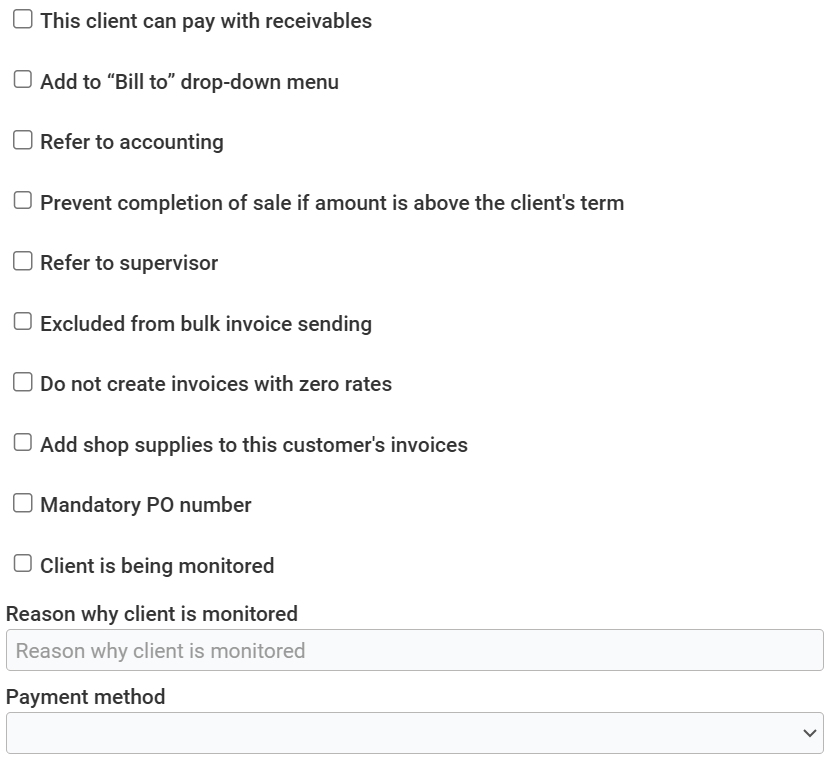
Task: Enable the prevent completion of sale checkbox
Action: point(22,201)
